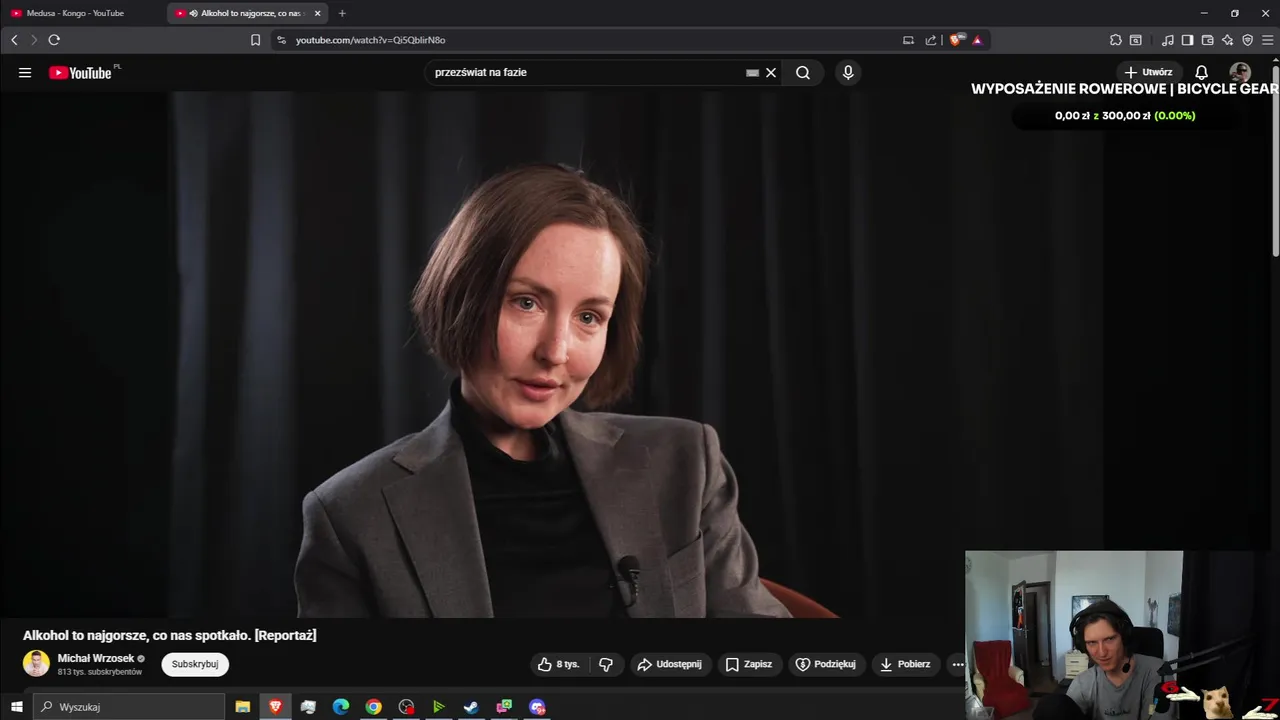1280x720 pixels.
Task: Click the Michał Wrzosek channel avatar
Action: pyautogui.click(x=36, y=663)
